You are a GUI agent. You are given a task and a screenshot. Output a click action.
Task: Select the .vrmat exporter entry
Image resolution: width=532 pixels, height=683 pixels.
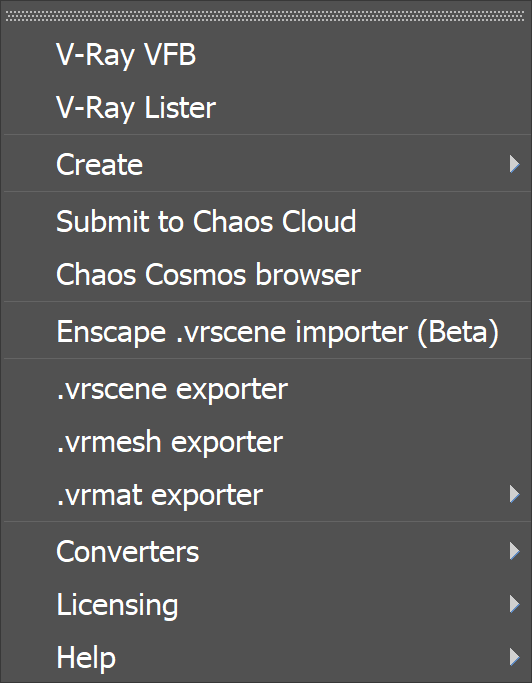click(x=266, y=494)
